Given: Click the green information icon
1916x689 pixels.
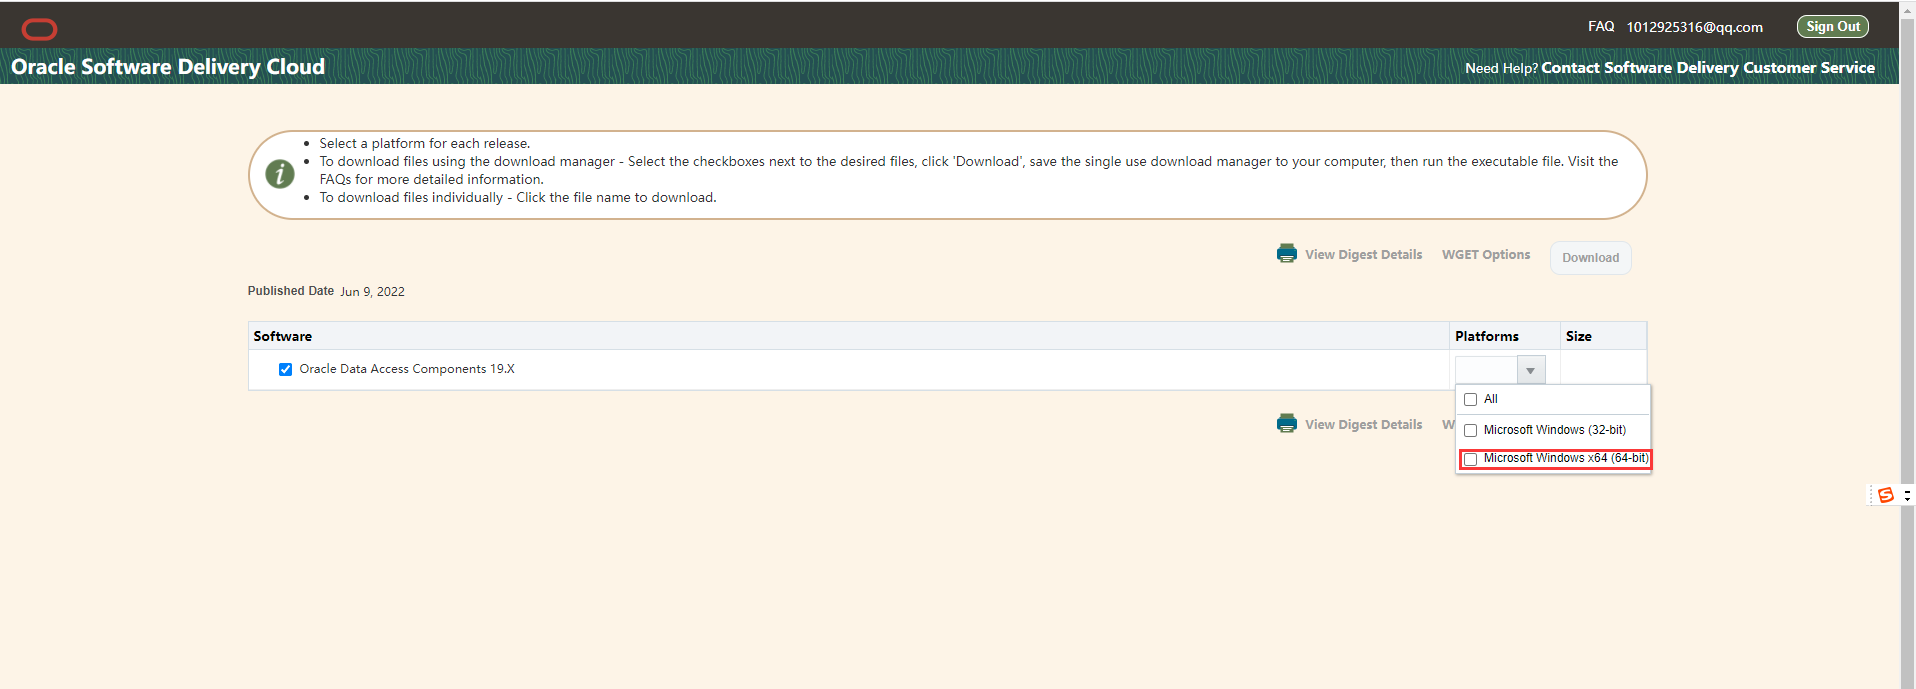Looking at the screenshot, I should [280, 174].
